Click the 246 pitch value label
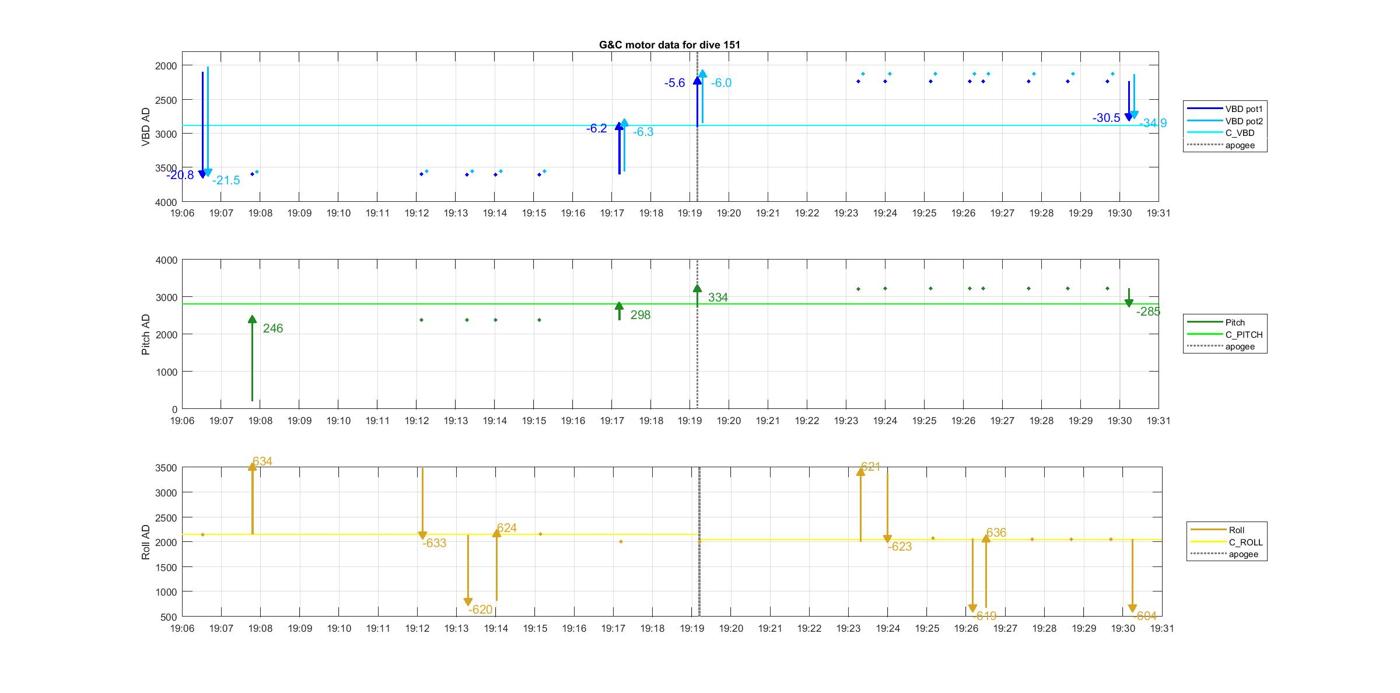1400x693 pixels. (x=273, y=328)
